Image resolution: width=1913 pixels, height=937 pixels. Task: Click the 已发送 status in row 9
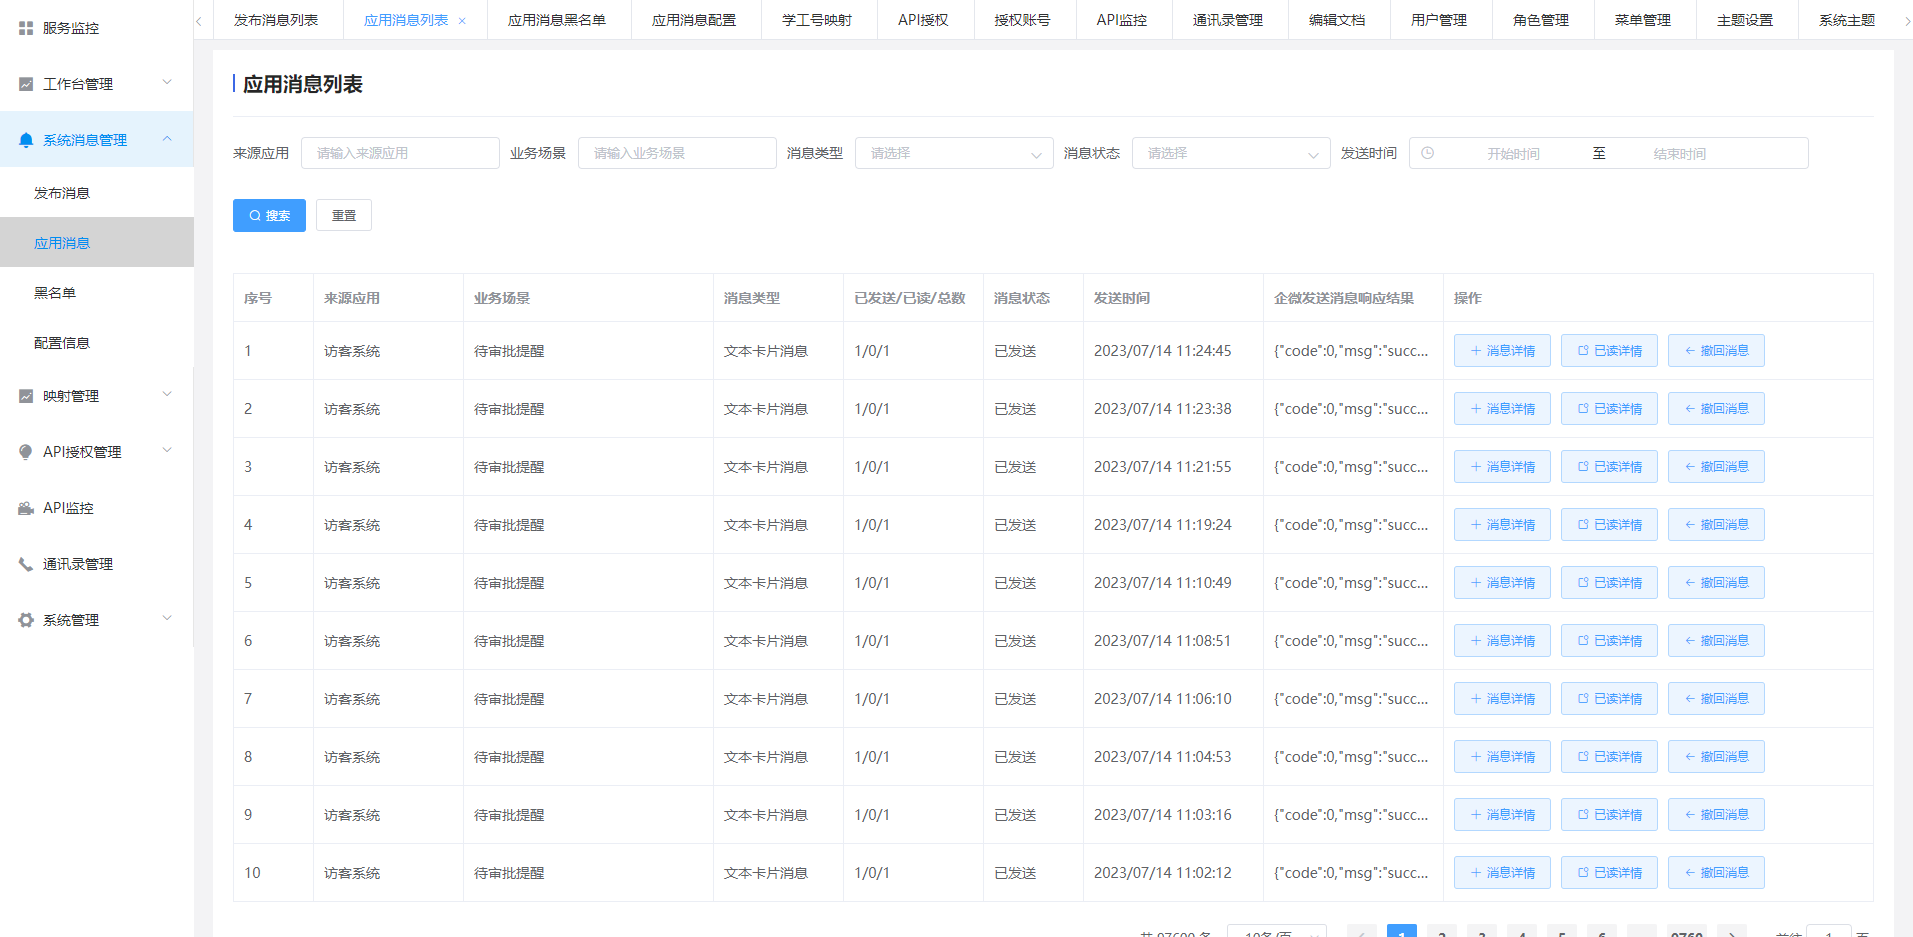tap(1015, 815)
